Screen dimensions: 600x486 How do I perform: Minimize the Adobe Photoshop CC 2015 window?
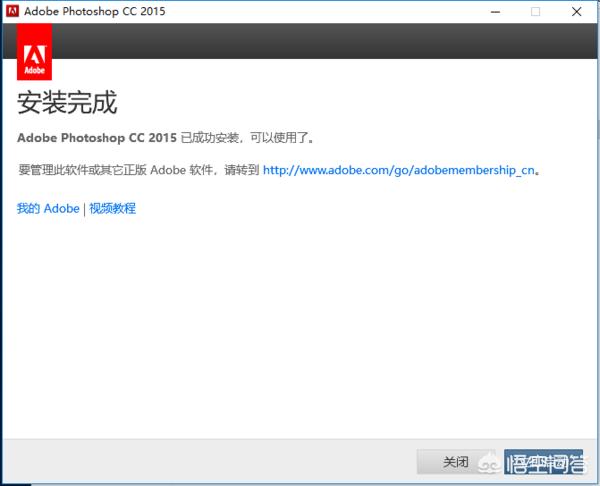(496, 12)
